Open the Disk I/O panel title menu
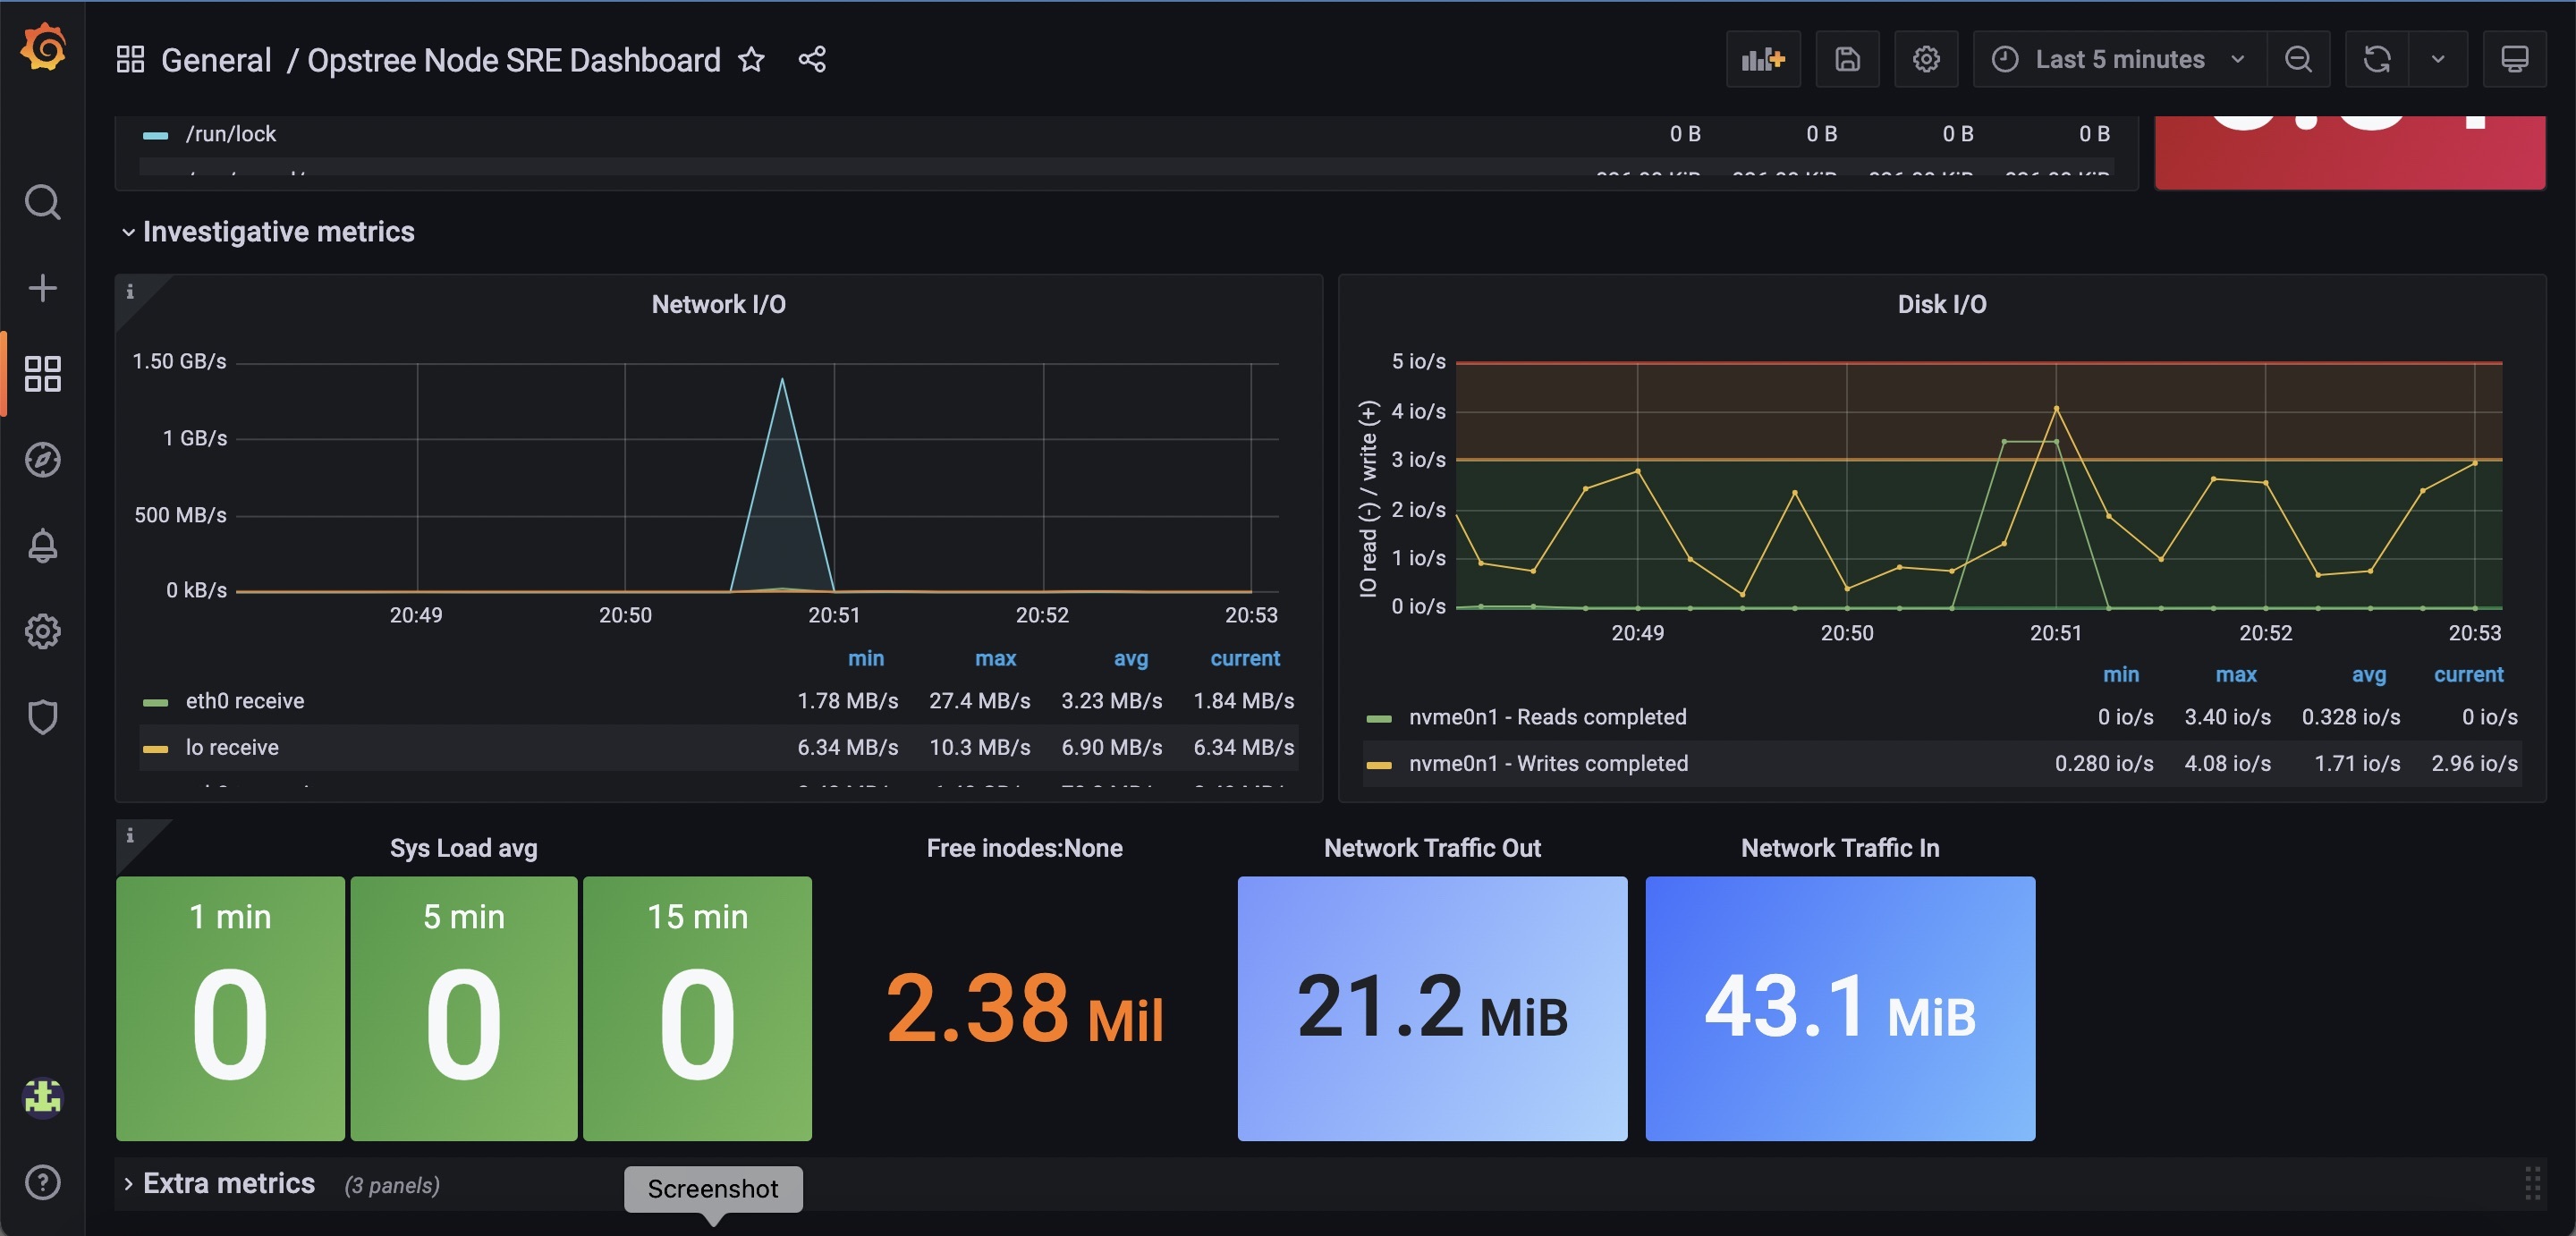Screen dimensions: 2576x1236 (1941, 305)
